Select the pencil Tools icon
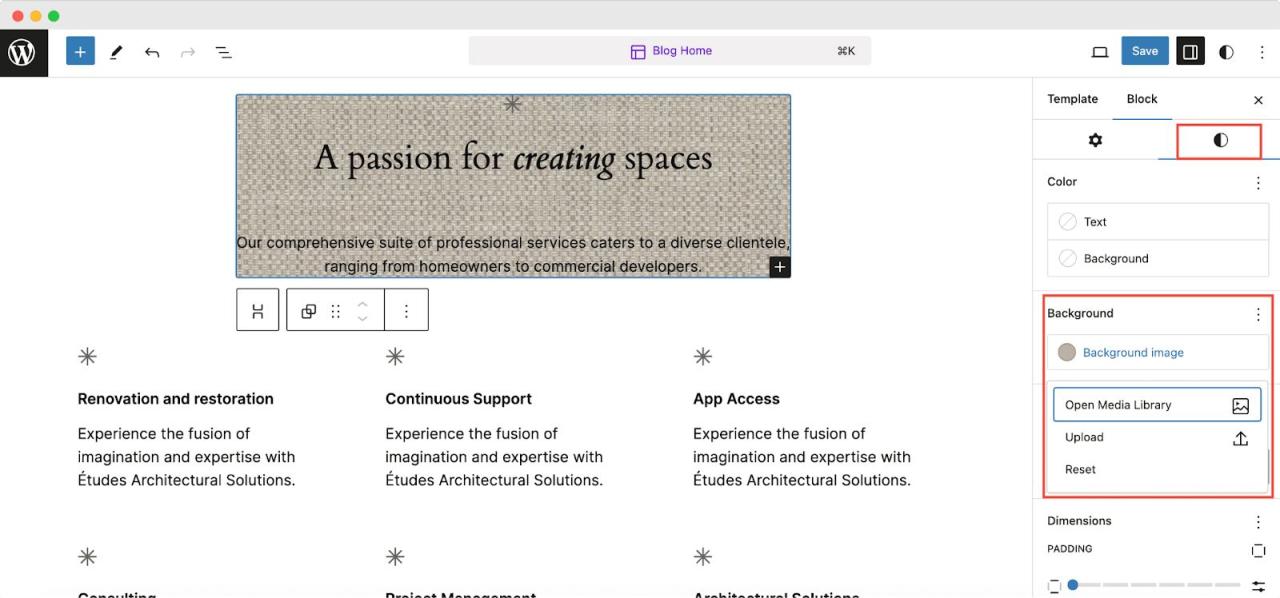The height and width of the screenshot is (598, 1280). click(116, 52)
